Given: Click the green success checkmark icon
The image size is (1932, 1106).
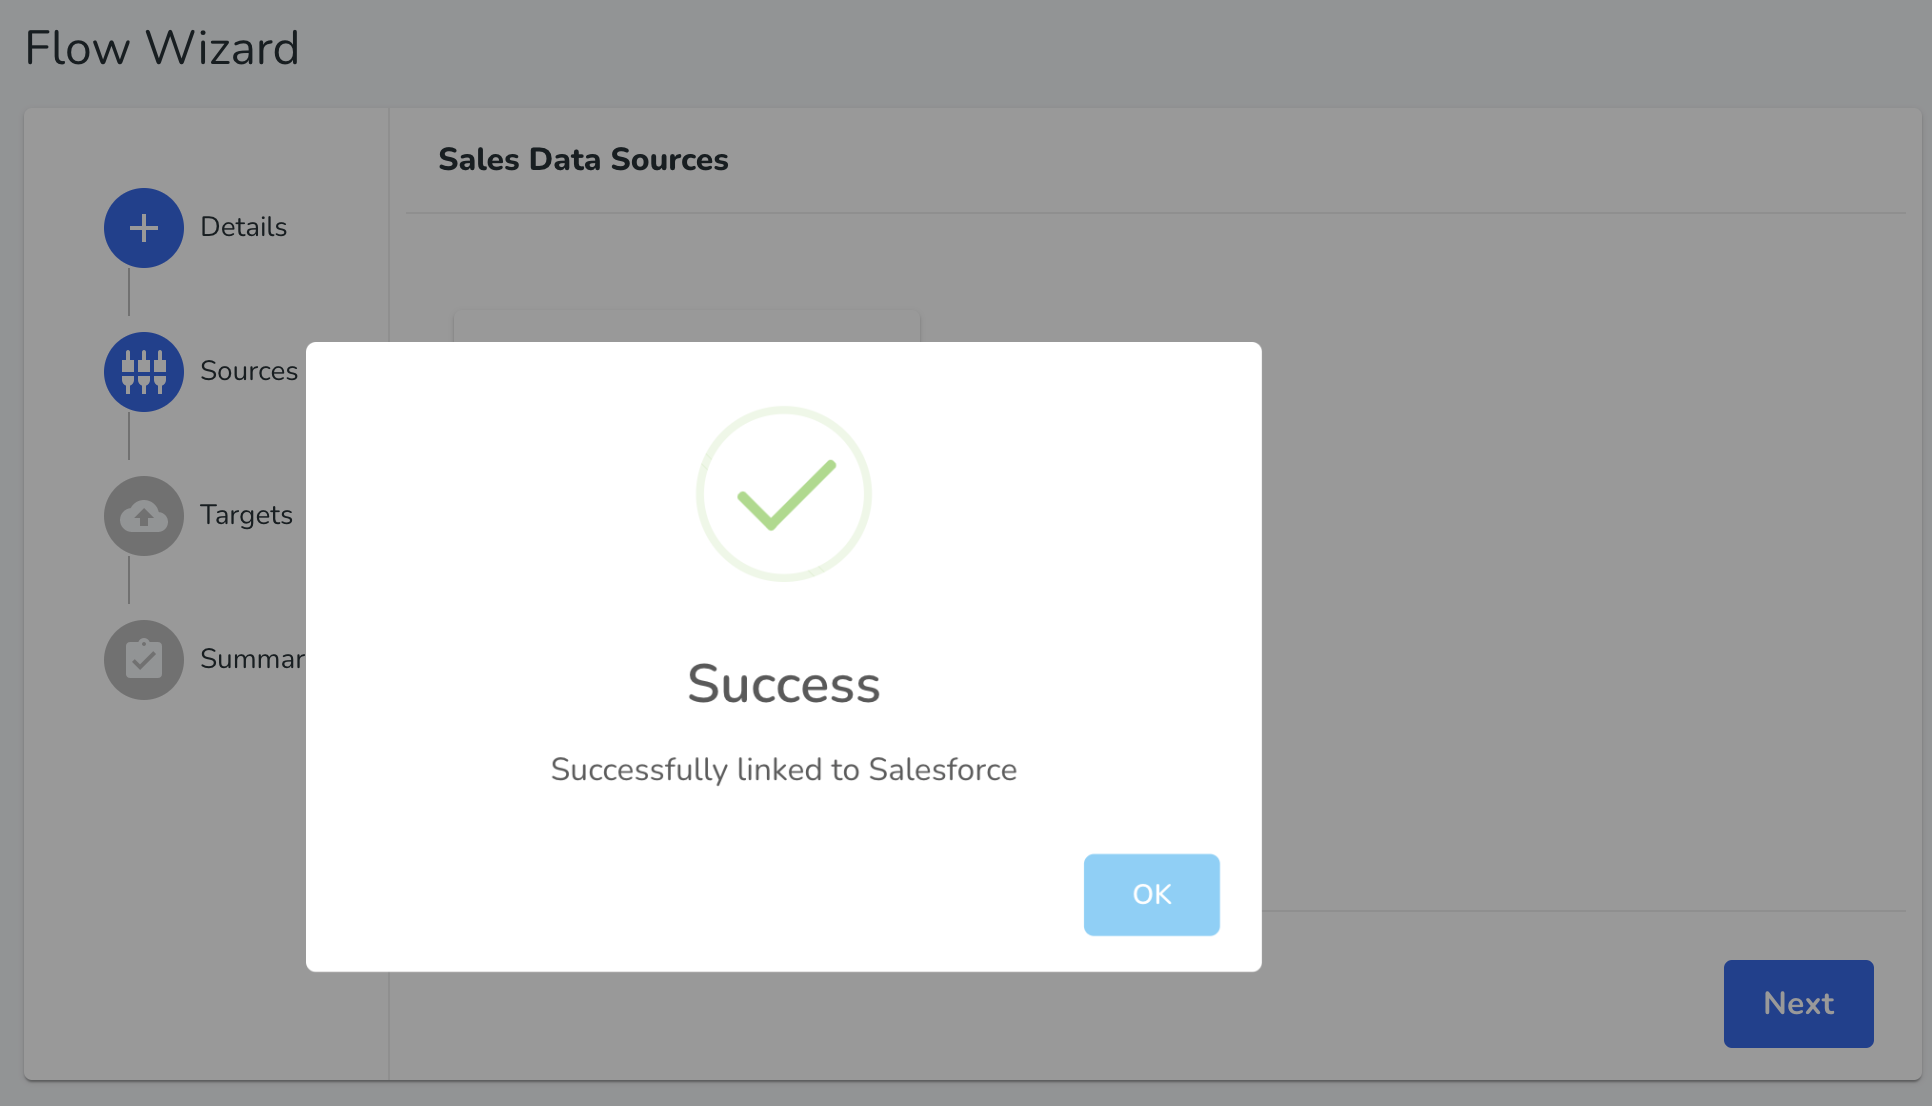Looking at the screenshot, I should click(784, 494).
